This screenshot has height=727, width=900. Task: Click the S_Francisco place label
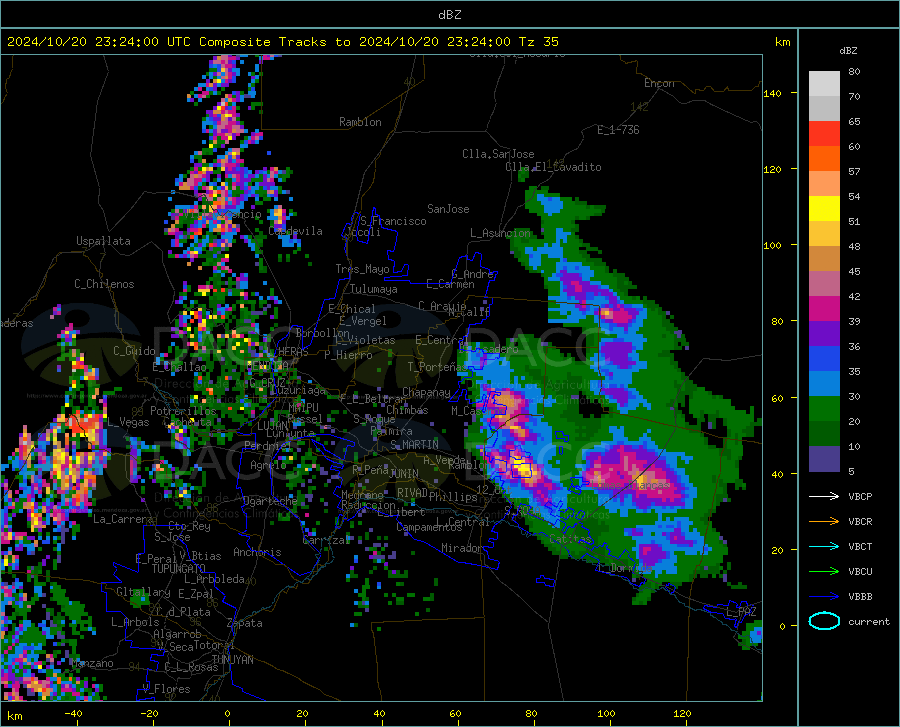393,221
